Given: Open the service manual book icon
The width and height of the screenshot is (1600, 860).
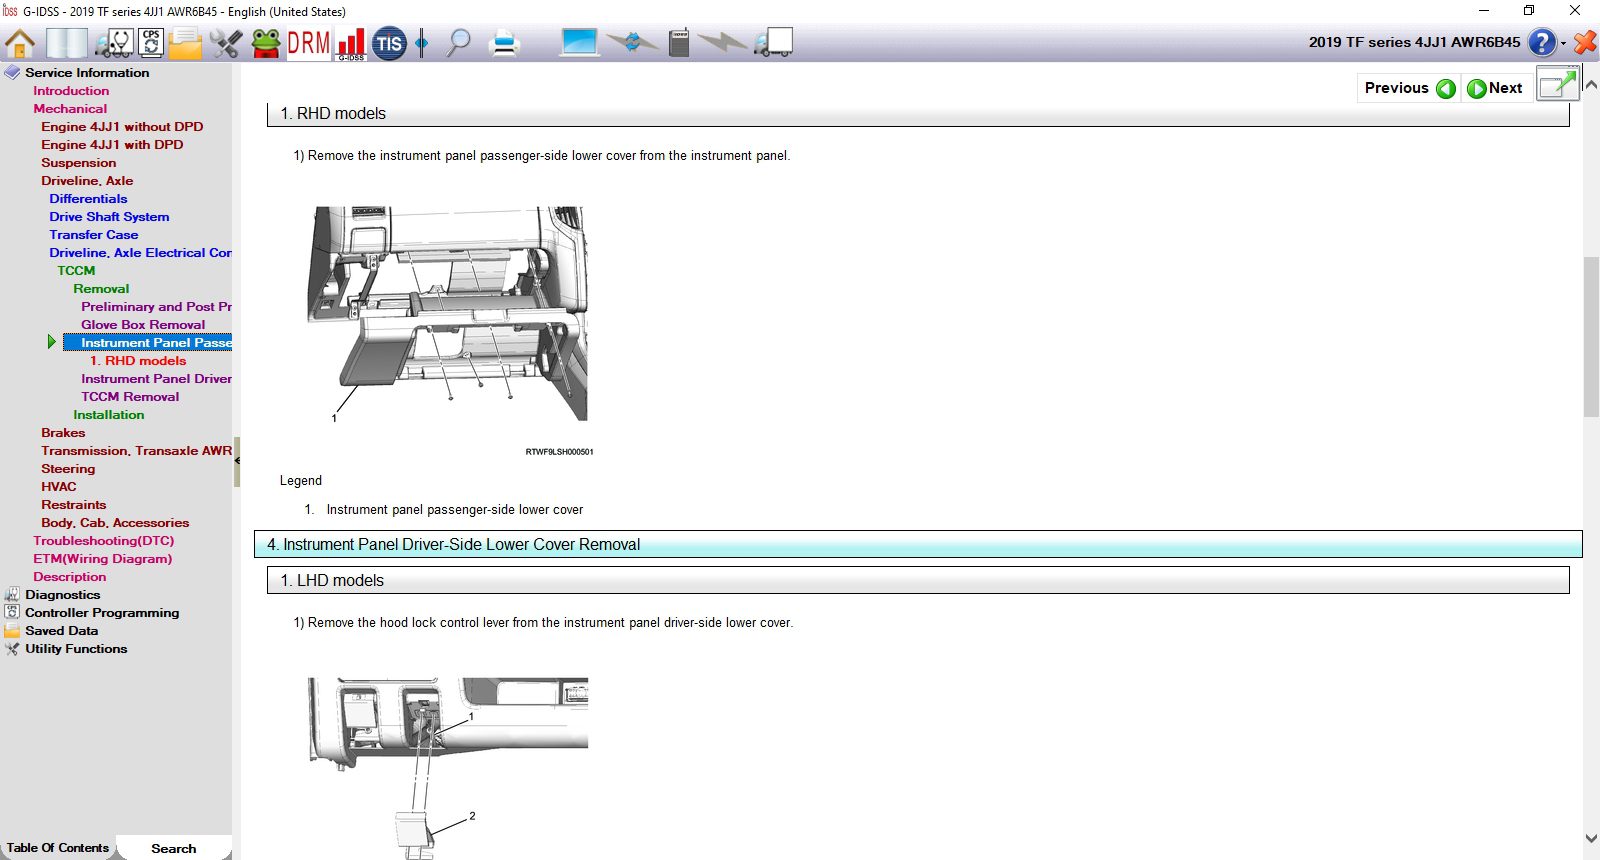Looking at the screenshot, I should [x=67, y=43].
